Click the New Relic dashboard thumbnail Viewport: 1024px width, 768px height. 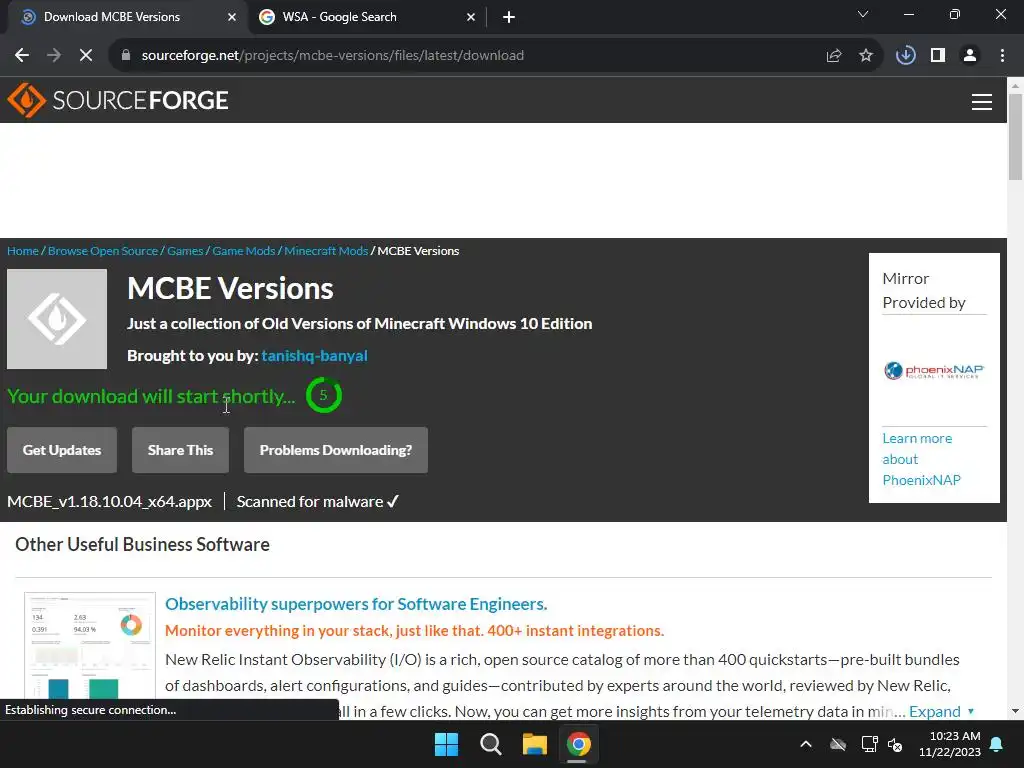coord(90,645)
